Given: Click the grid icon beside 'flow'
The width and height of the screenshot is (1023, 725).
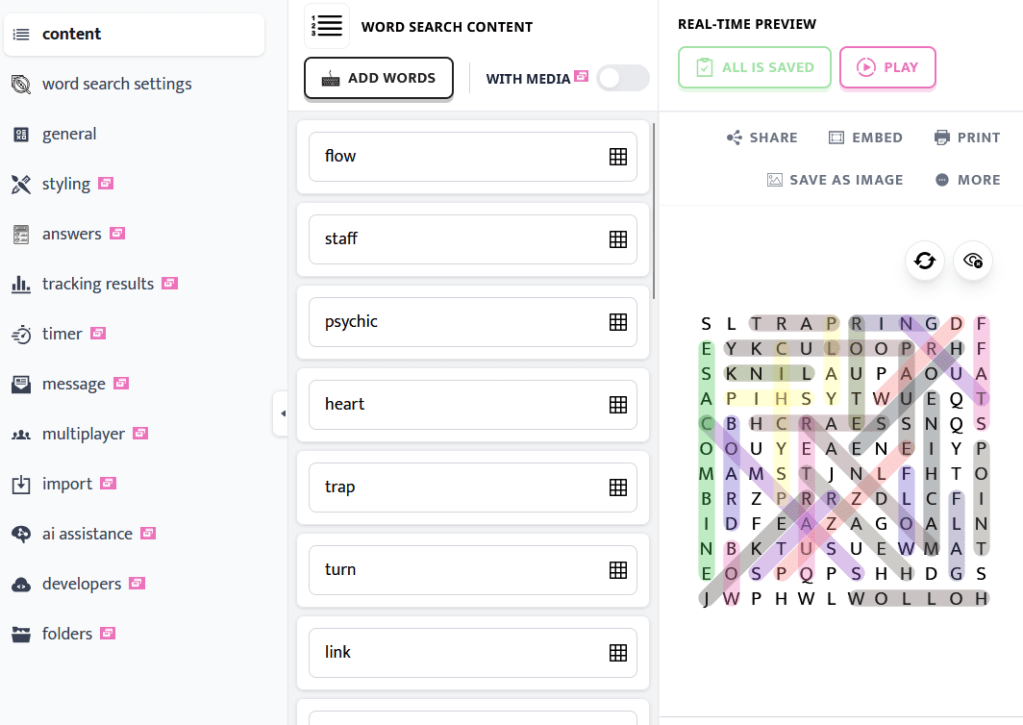Looking at the screenshot, I should coord(618,156).
